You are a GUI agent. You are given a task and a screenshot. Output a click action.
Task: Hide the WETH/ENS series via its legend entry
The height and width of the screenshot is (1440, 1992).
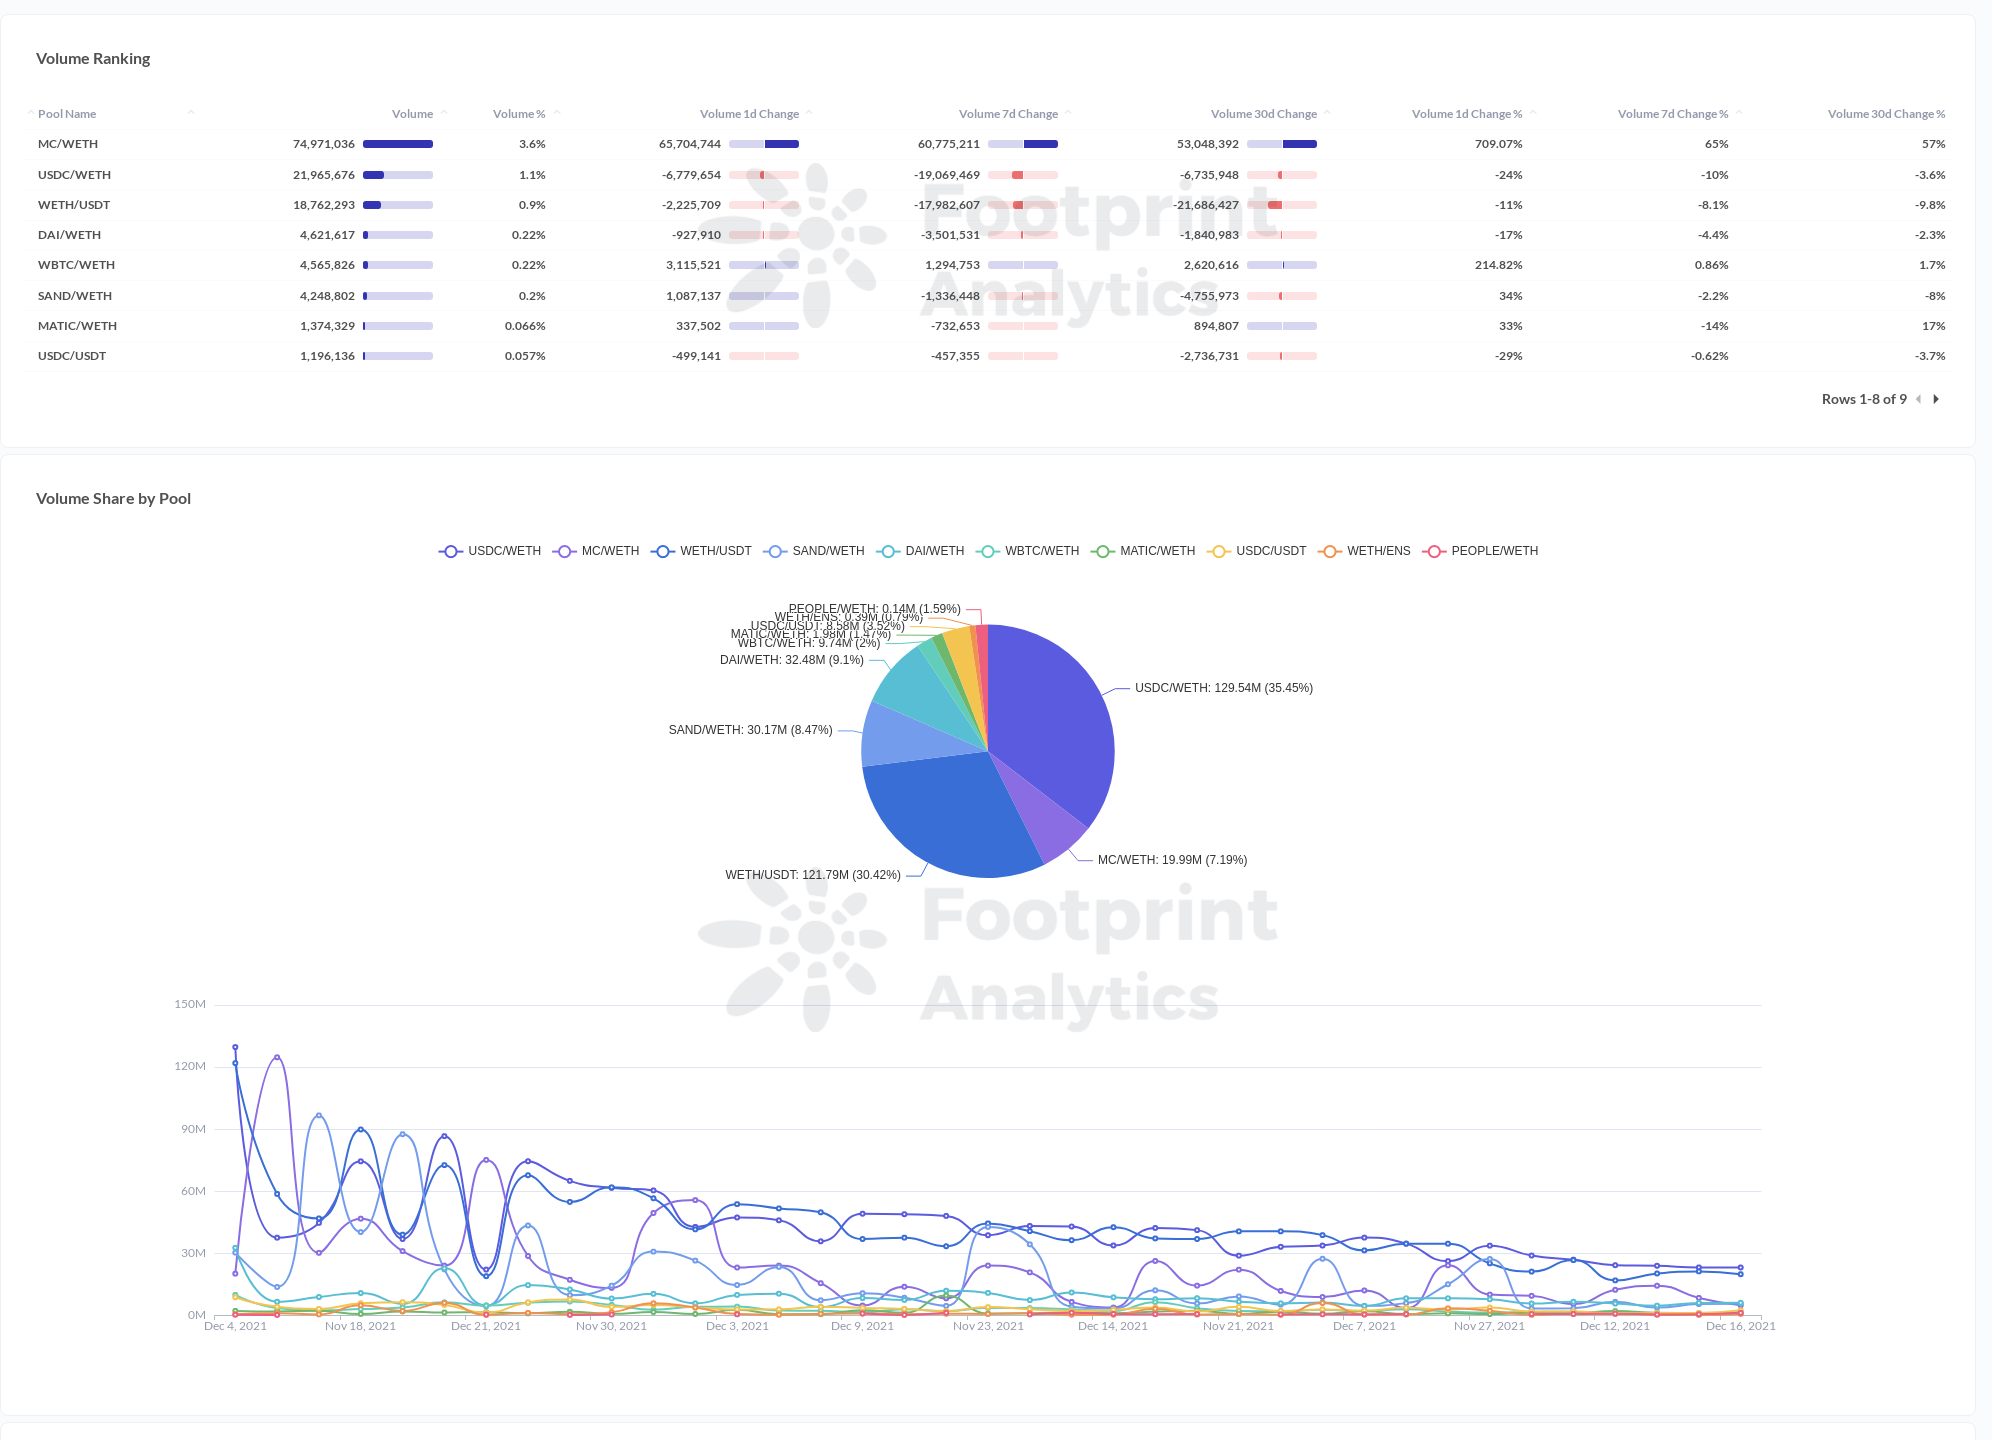coord(1379,551)
